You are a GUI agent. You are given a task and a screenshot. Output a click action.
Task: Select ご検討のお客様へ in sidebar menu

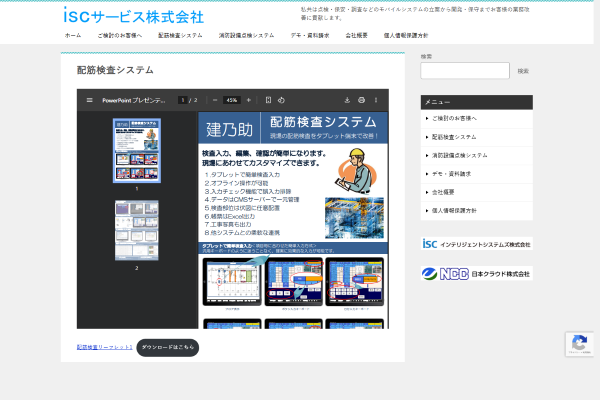(x=477, y=119)
